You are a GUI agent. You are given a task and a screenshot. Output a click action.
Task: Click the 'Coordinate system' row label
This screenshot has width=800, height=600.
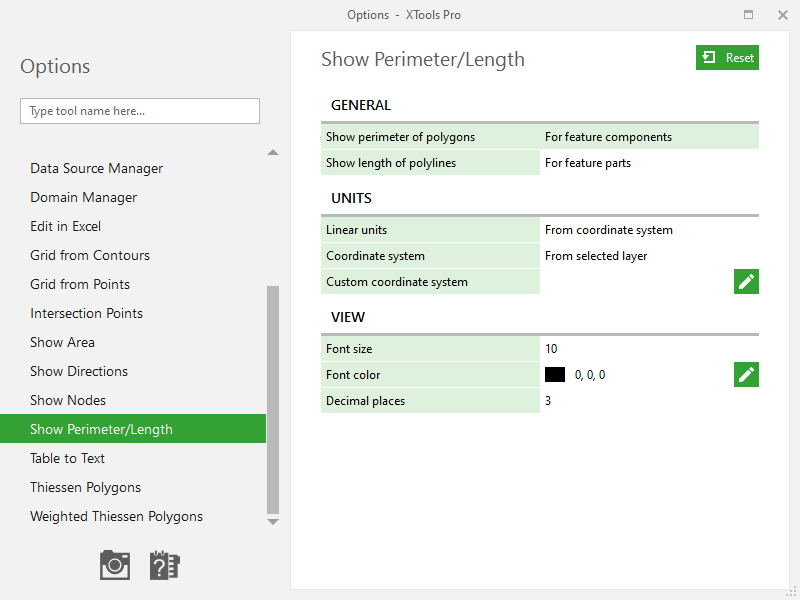click(375, 256)
